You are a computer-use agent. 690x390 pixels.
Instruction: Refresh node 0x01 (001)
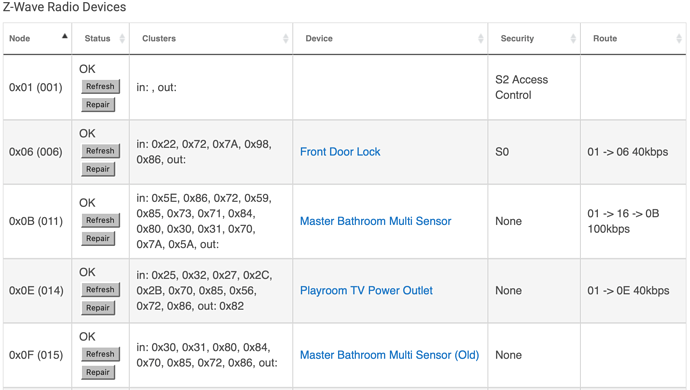[x=100, y=86]
